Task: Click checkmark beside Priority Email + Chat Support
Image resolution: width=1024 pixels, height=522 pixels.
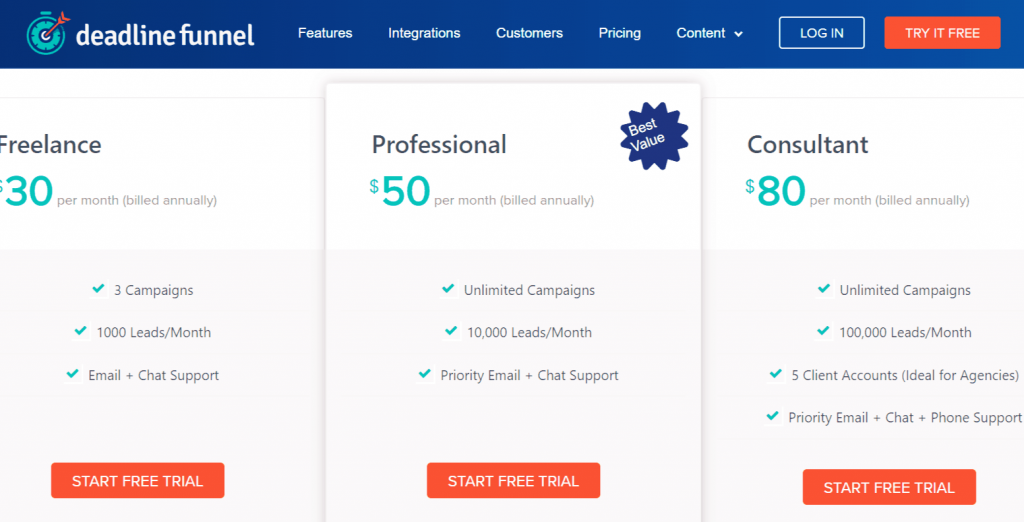Action: (x=424, y=374)
